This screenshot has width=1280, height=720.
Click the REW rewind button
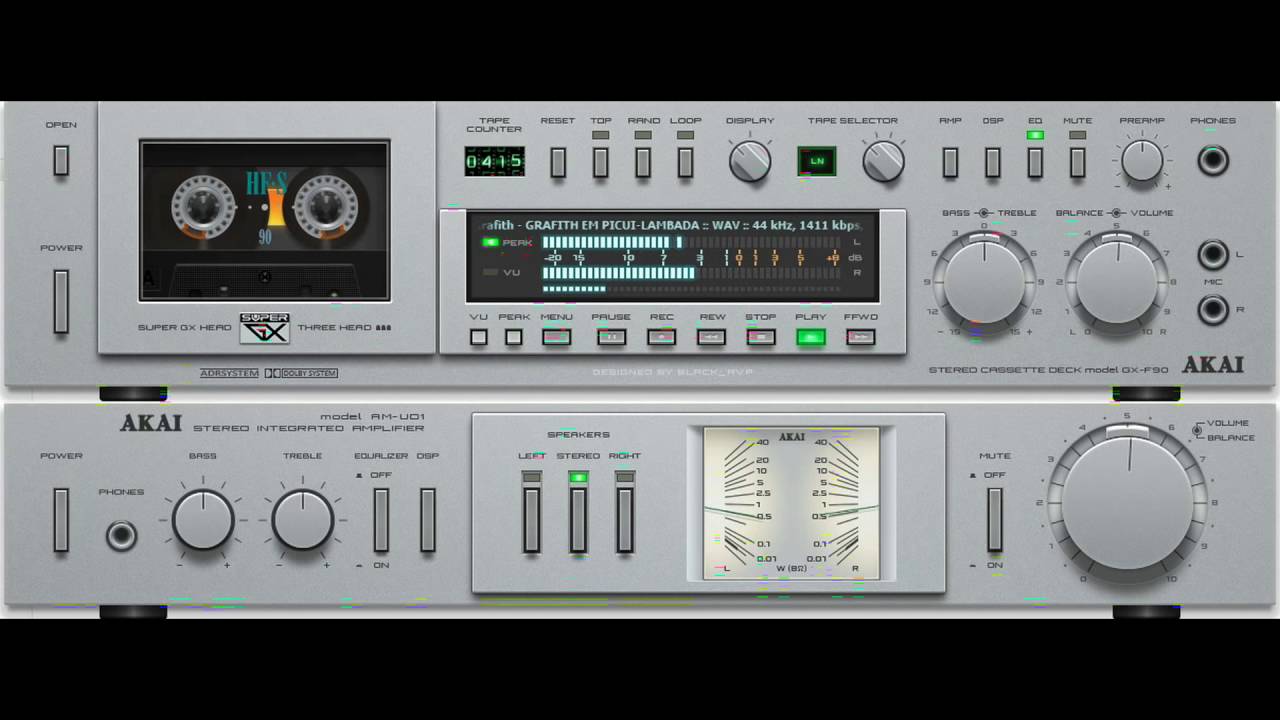[711, 337]
